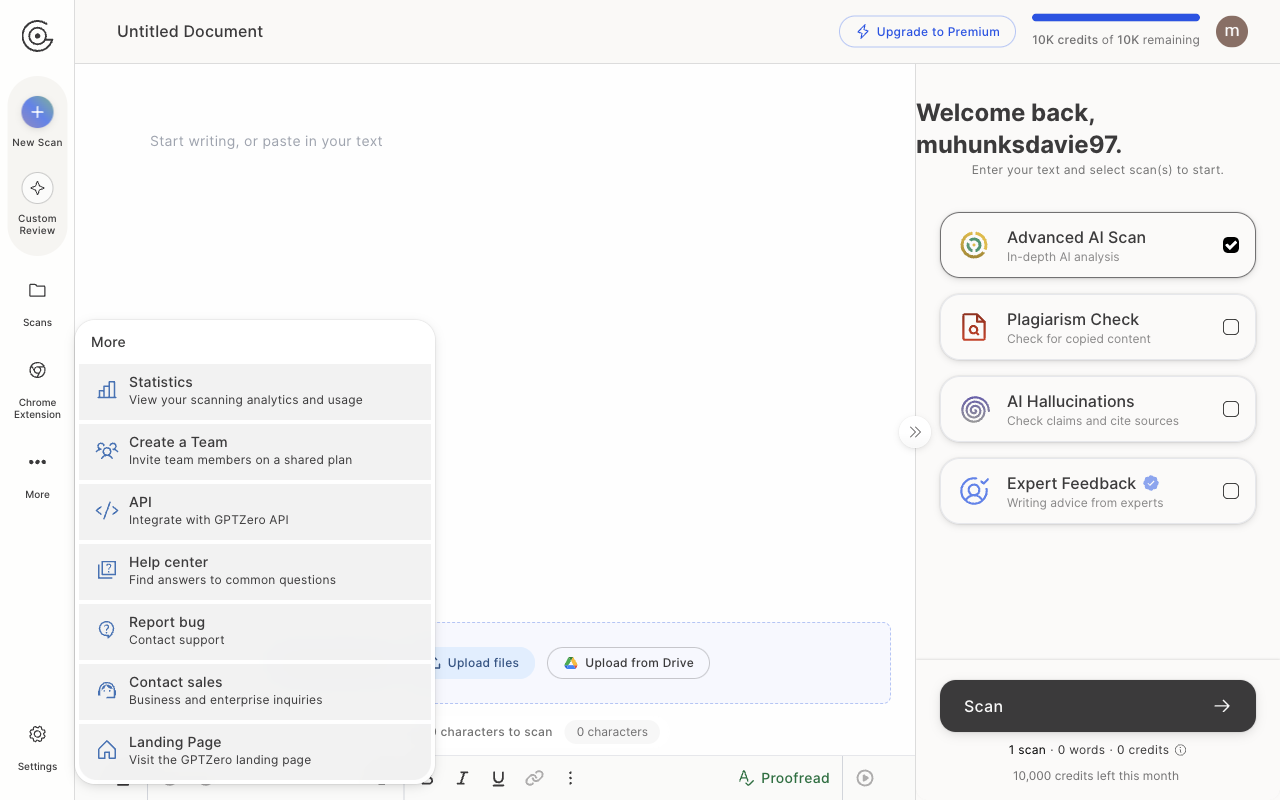
Task: Click the credits info icon
Action: pyautogui.click(x=1180, y=750)
